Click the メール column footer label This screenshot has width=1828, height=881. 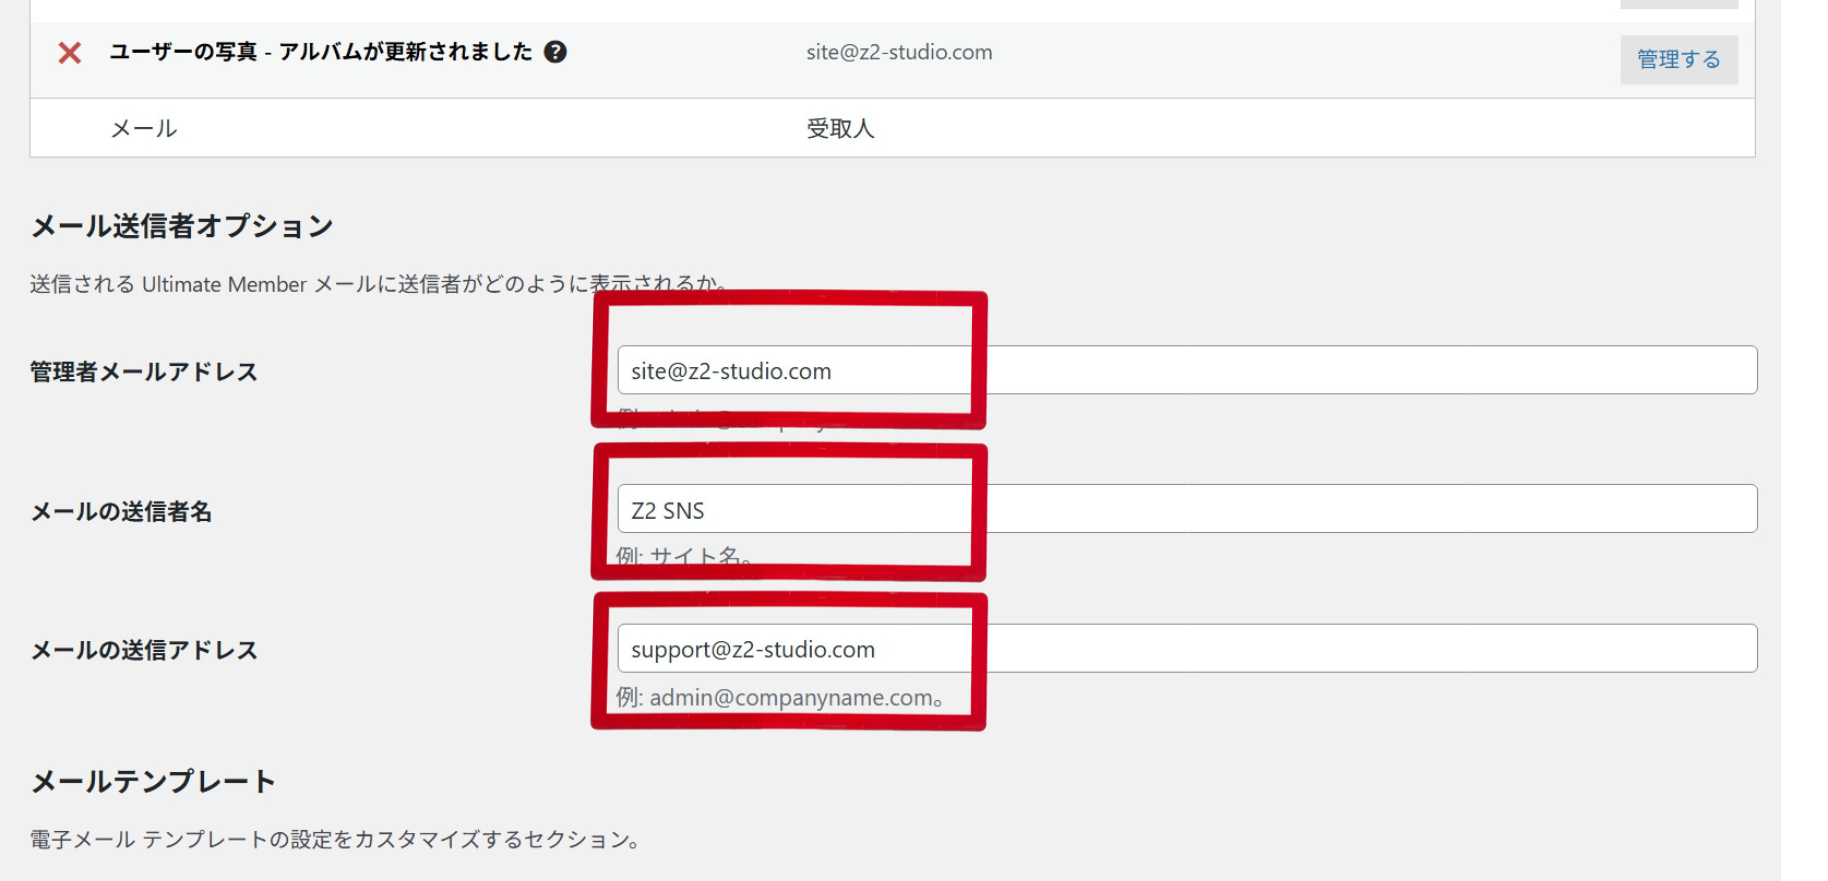tap(143, 128)
